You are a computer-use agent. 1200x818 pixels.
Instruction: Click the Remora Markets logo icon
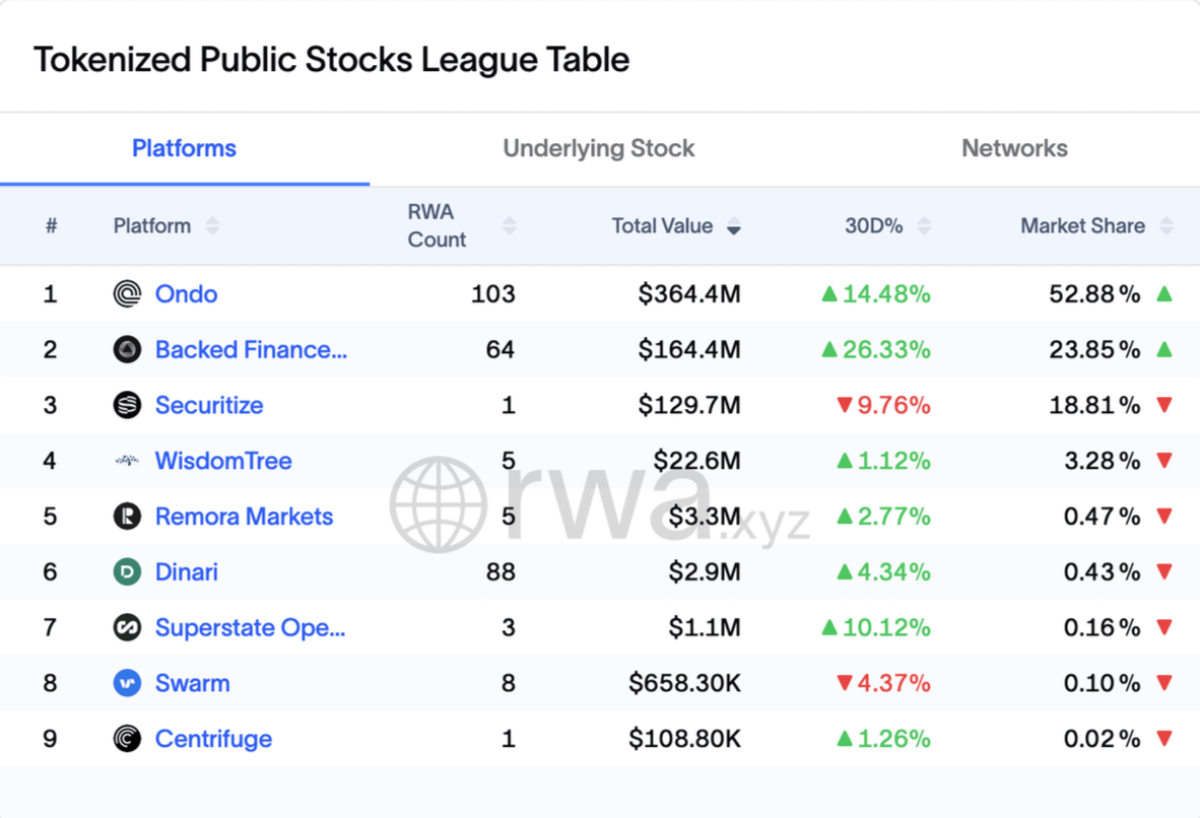(x=127, y=517)
